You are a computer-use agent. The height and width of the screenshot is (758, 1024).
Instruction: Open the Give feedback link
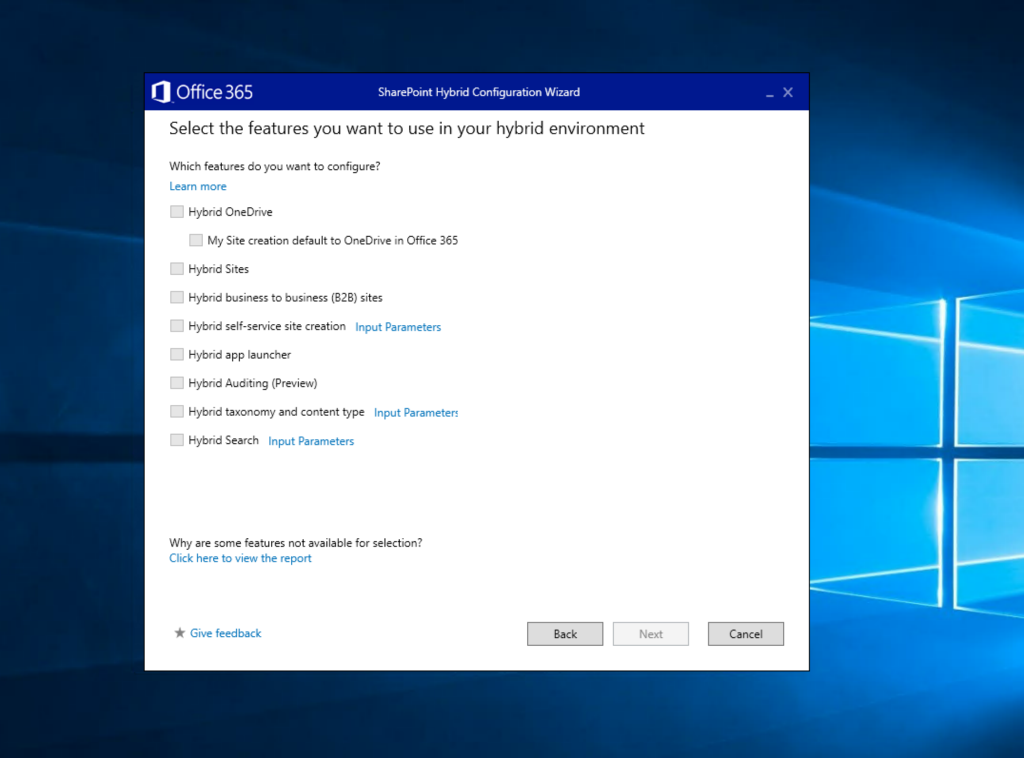pos(225,633)
